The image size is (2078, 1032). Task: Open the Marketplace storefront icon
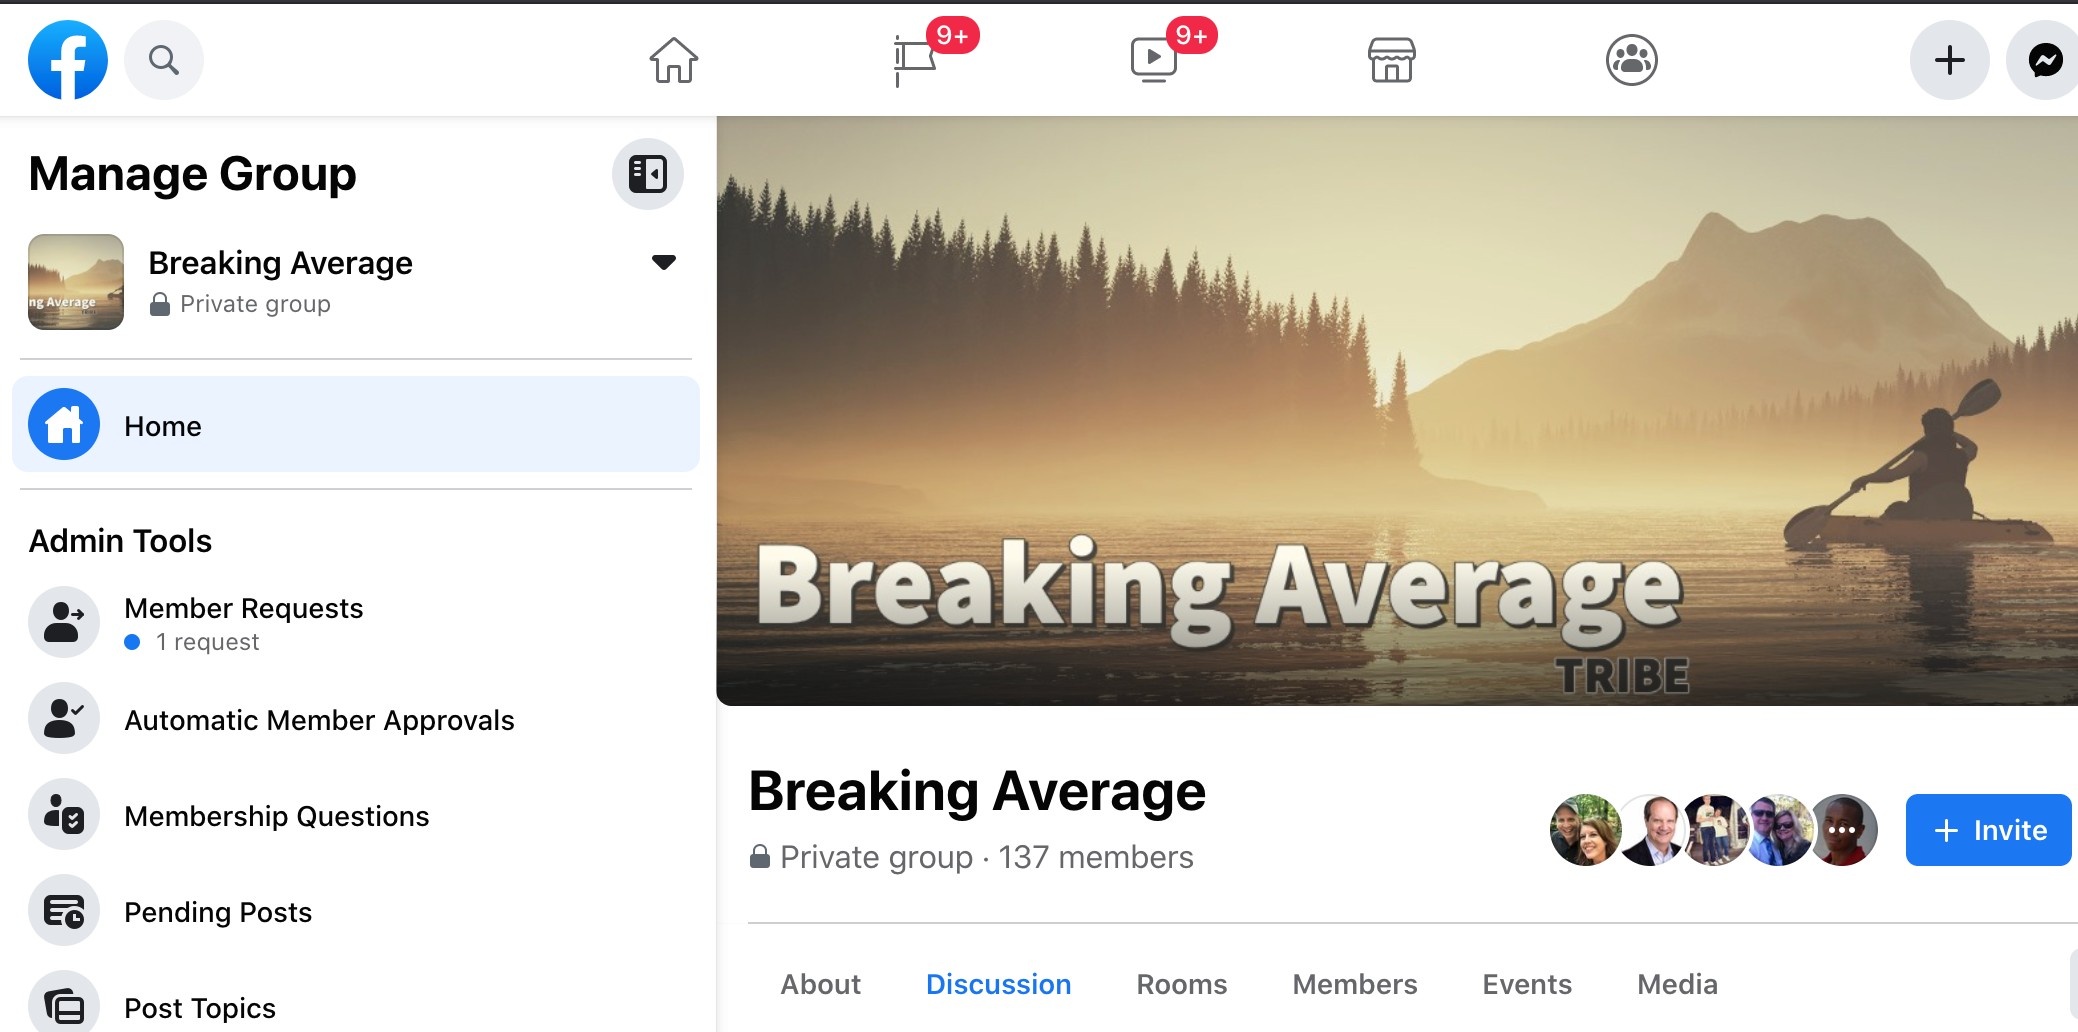click(x=1392, y=60)
